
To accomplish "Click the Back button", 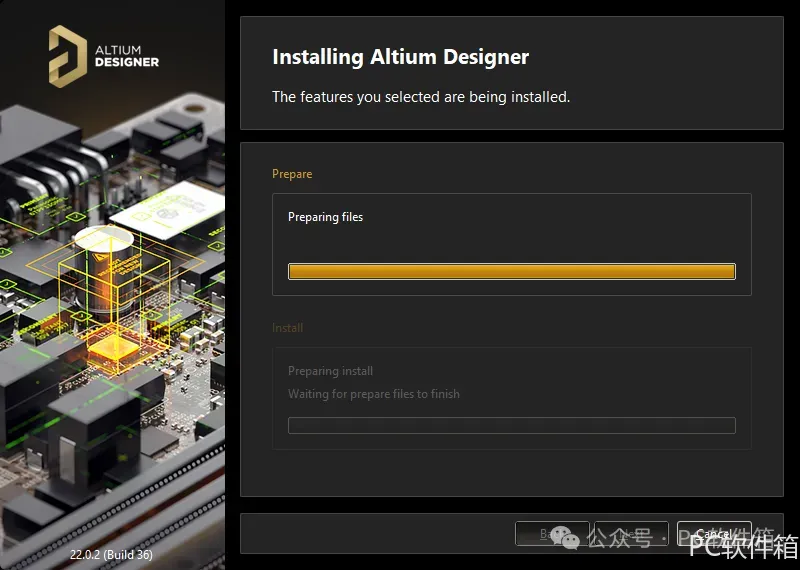I will [x=552, y=534].
